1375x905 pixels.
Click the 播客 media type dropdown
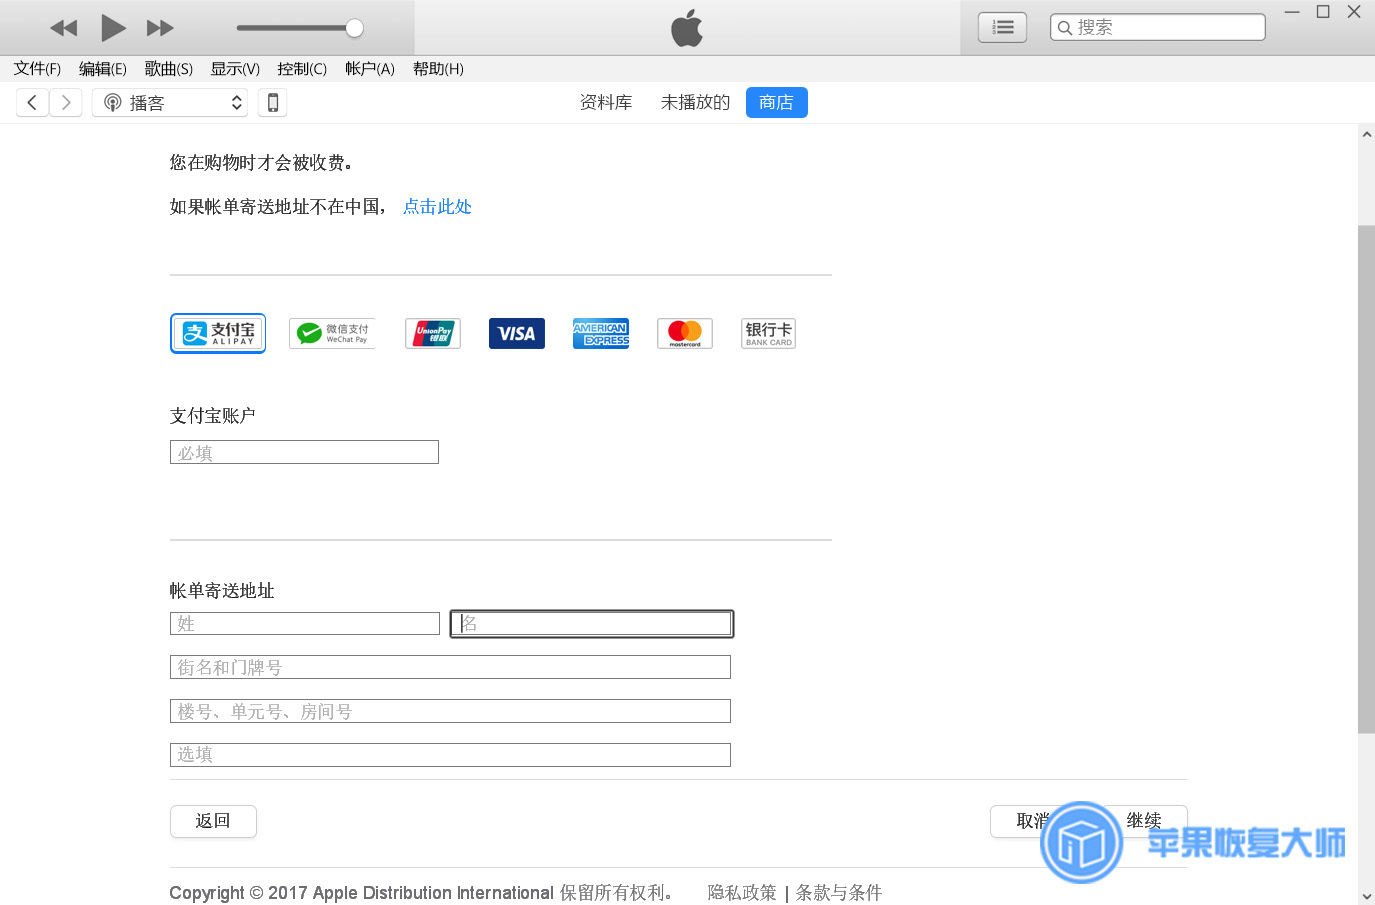click(169, 102)
